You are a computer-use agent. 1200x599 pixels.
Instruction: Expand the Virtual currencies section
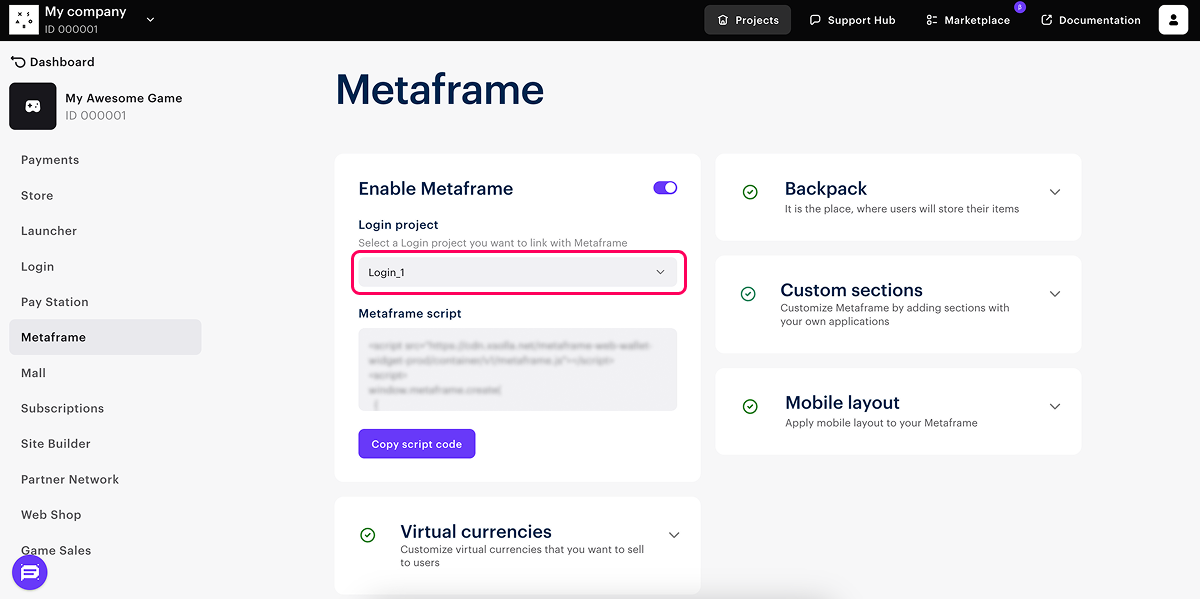click(x=674, y=535)
